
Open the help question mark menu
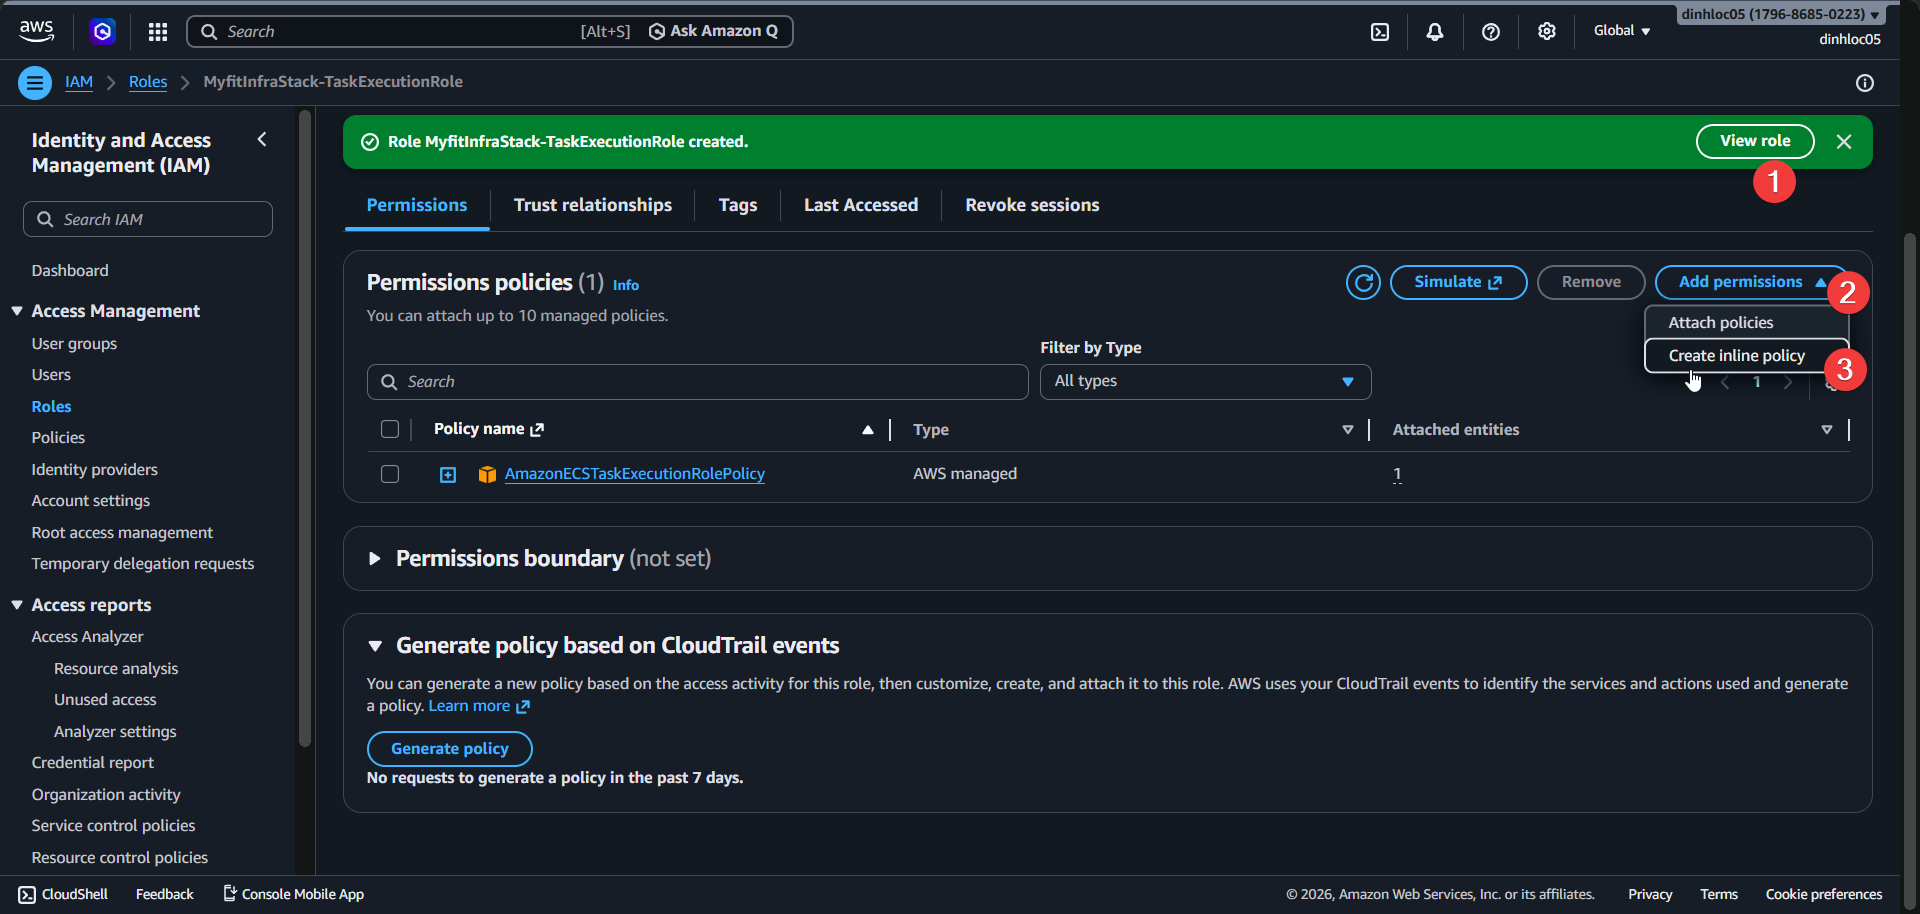[x=1491, y=31]
